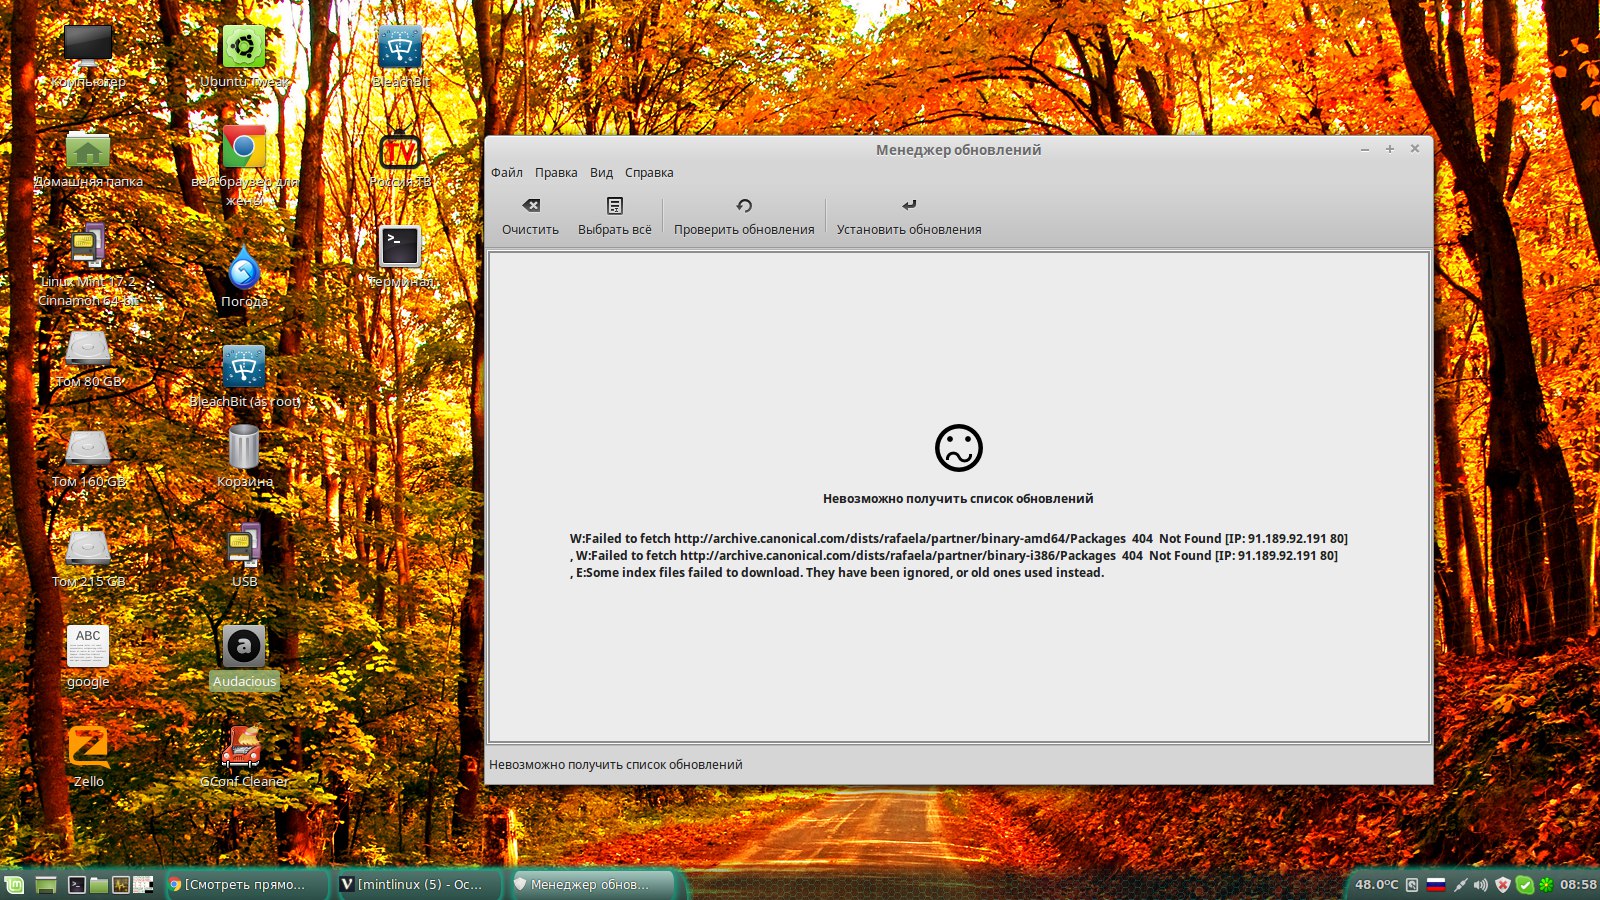
Task: Open the Вид menu
Action: [x=601, y=172]
